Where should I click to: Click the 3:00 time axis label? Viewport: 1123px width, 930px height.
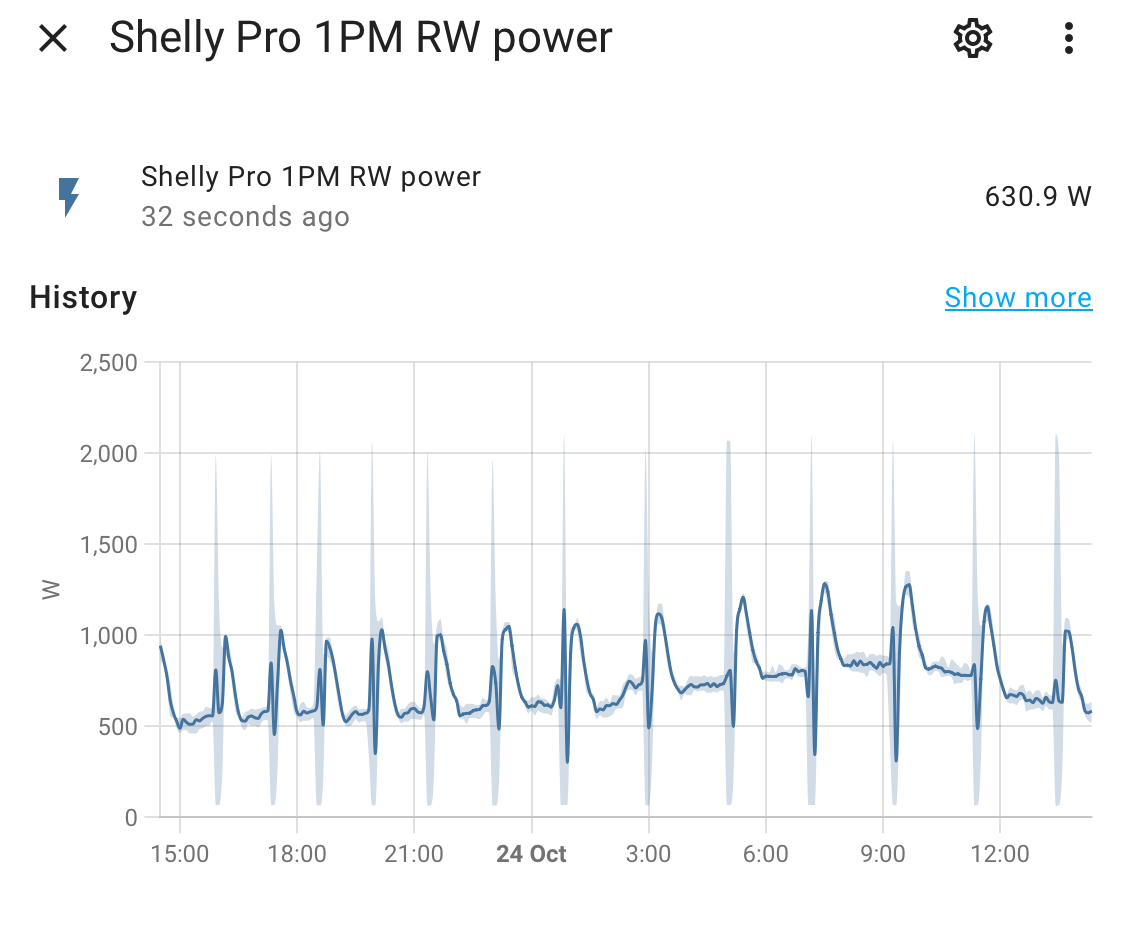pyautogui.click(x=649, y=854)
